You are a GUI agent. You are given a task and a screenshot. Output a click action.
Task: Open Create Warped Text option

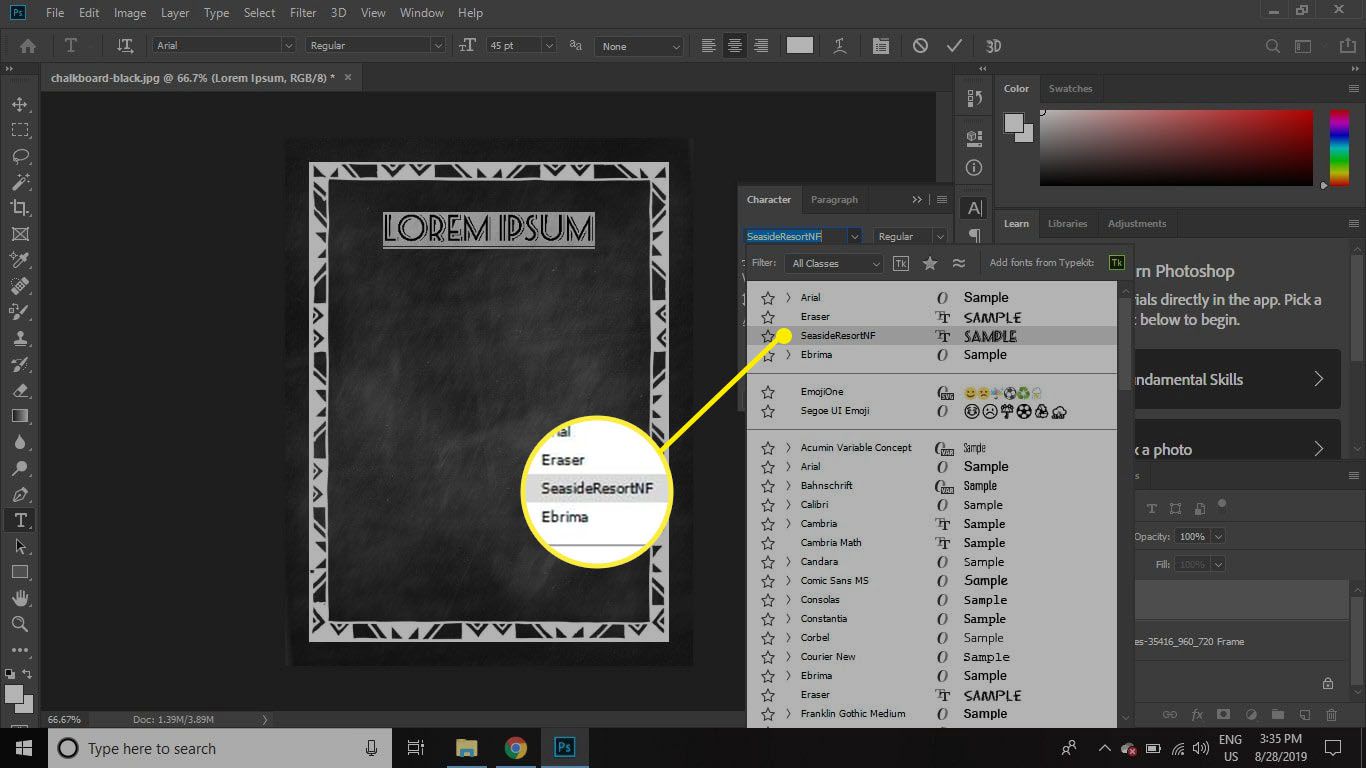[x=840, y=46]
